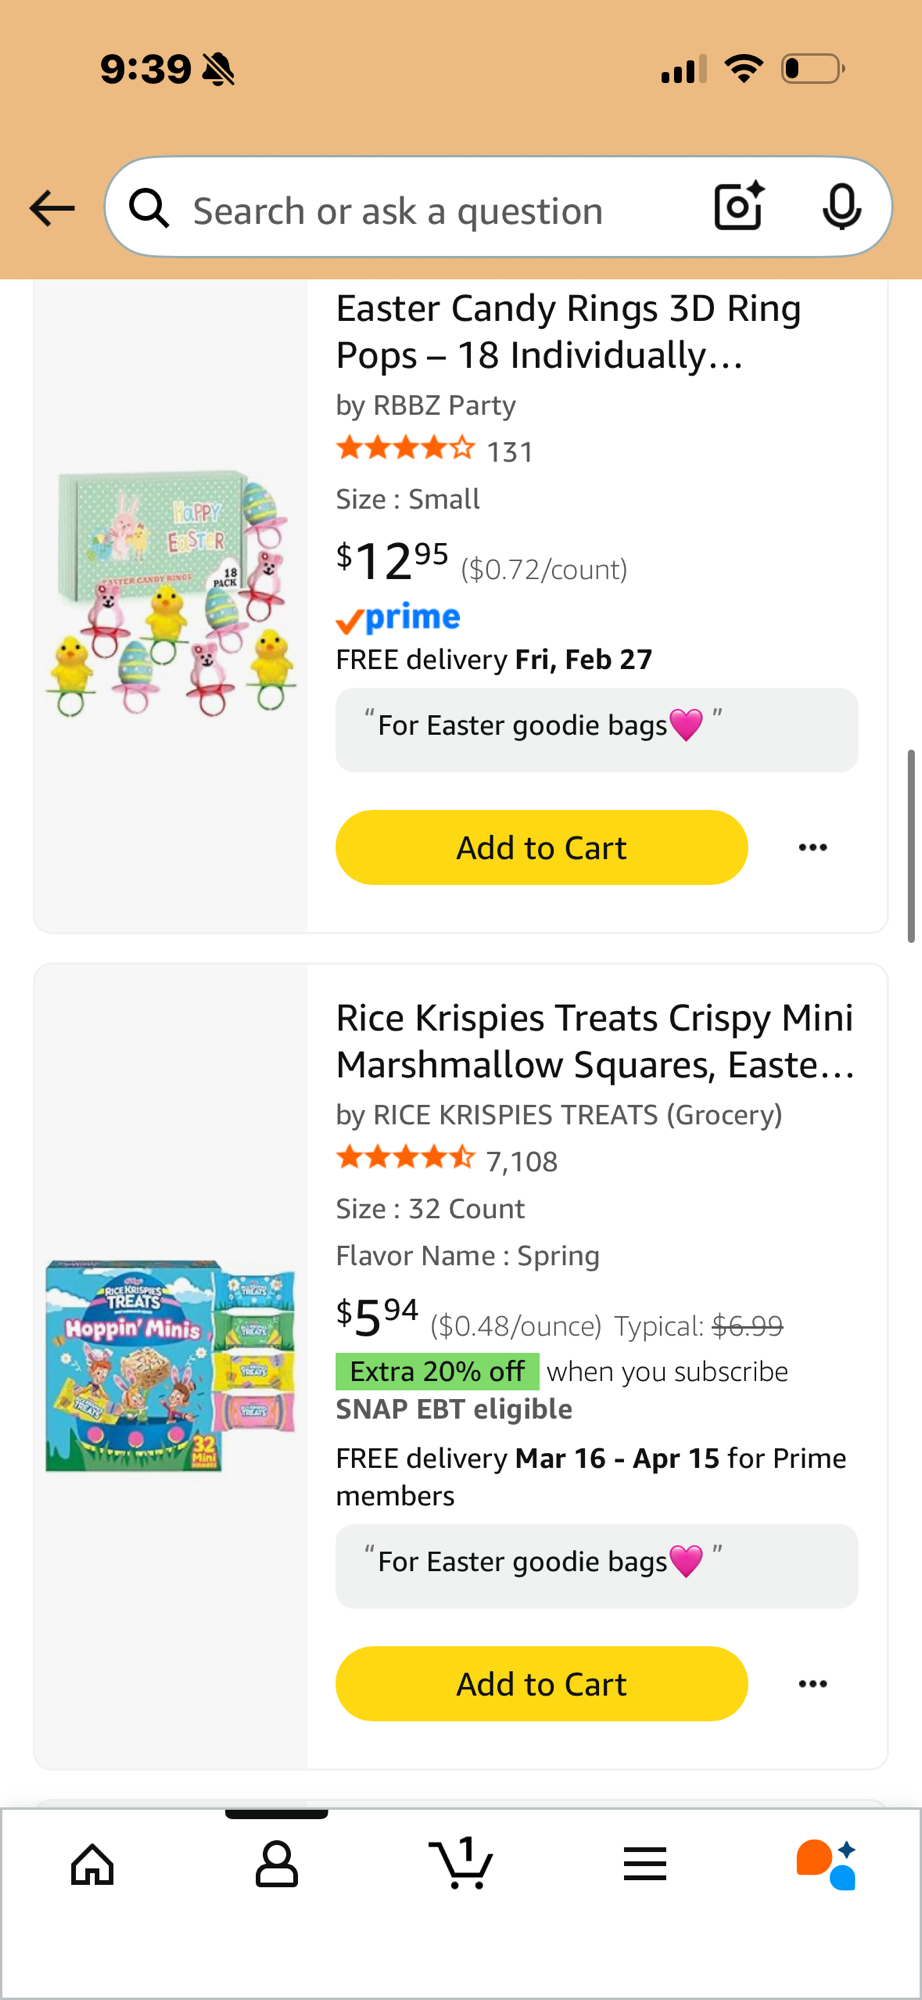Open Rice Krispies Treats product title
This screenshot has height=2000, width=922.
coord(595,1041)
